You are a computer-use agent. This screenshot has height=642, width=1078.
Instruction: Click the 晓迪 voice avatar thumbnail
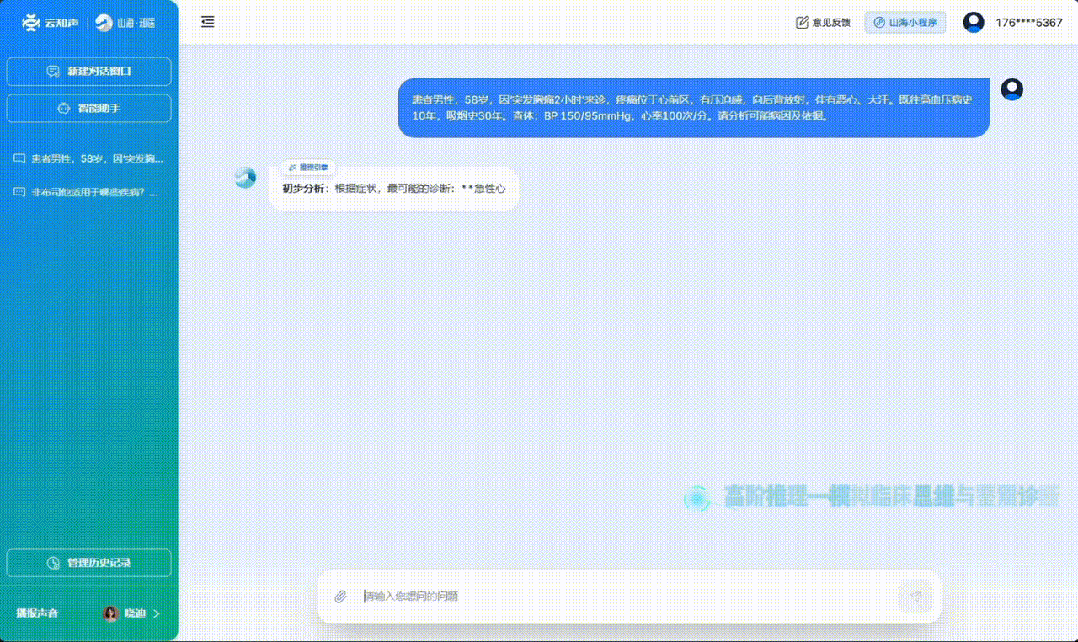click(x=111, y=613)
